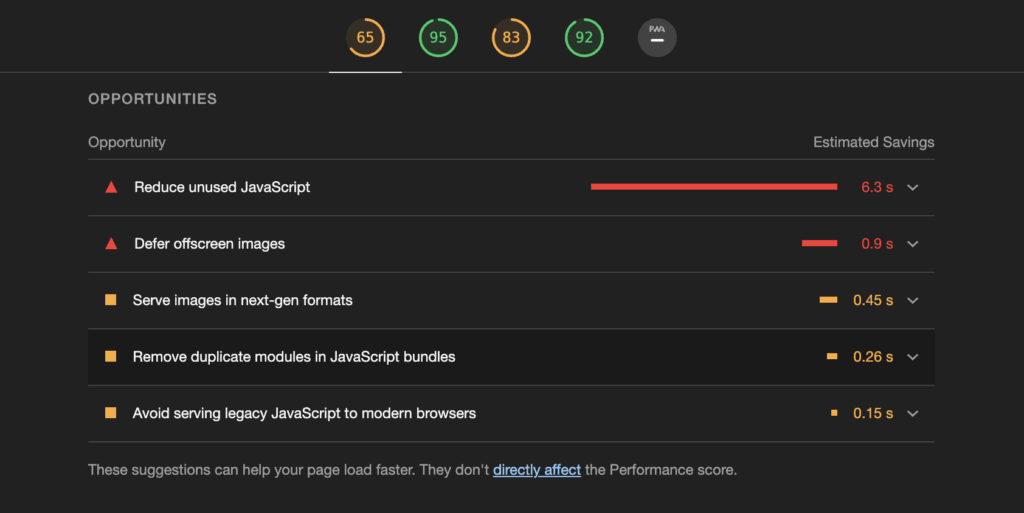The image size is (1024, 513).
Task: Expand the next-gen formats audit chevron
Action: (x=913, y=300)
